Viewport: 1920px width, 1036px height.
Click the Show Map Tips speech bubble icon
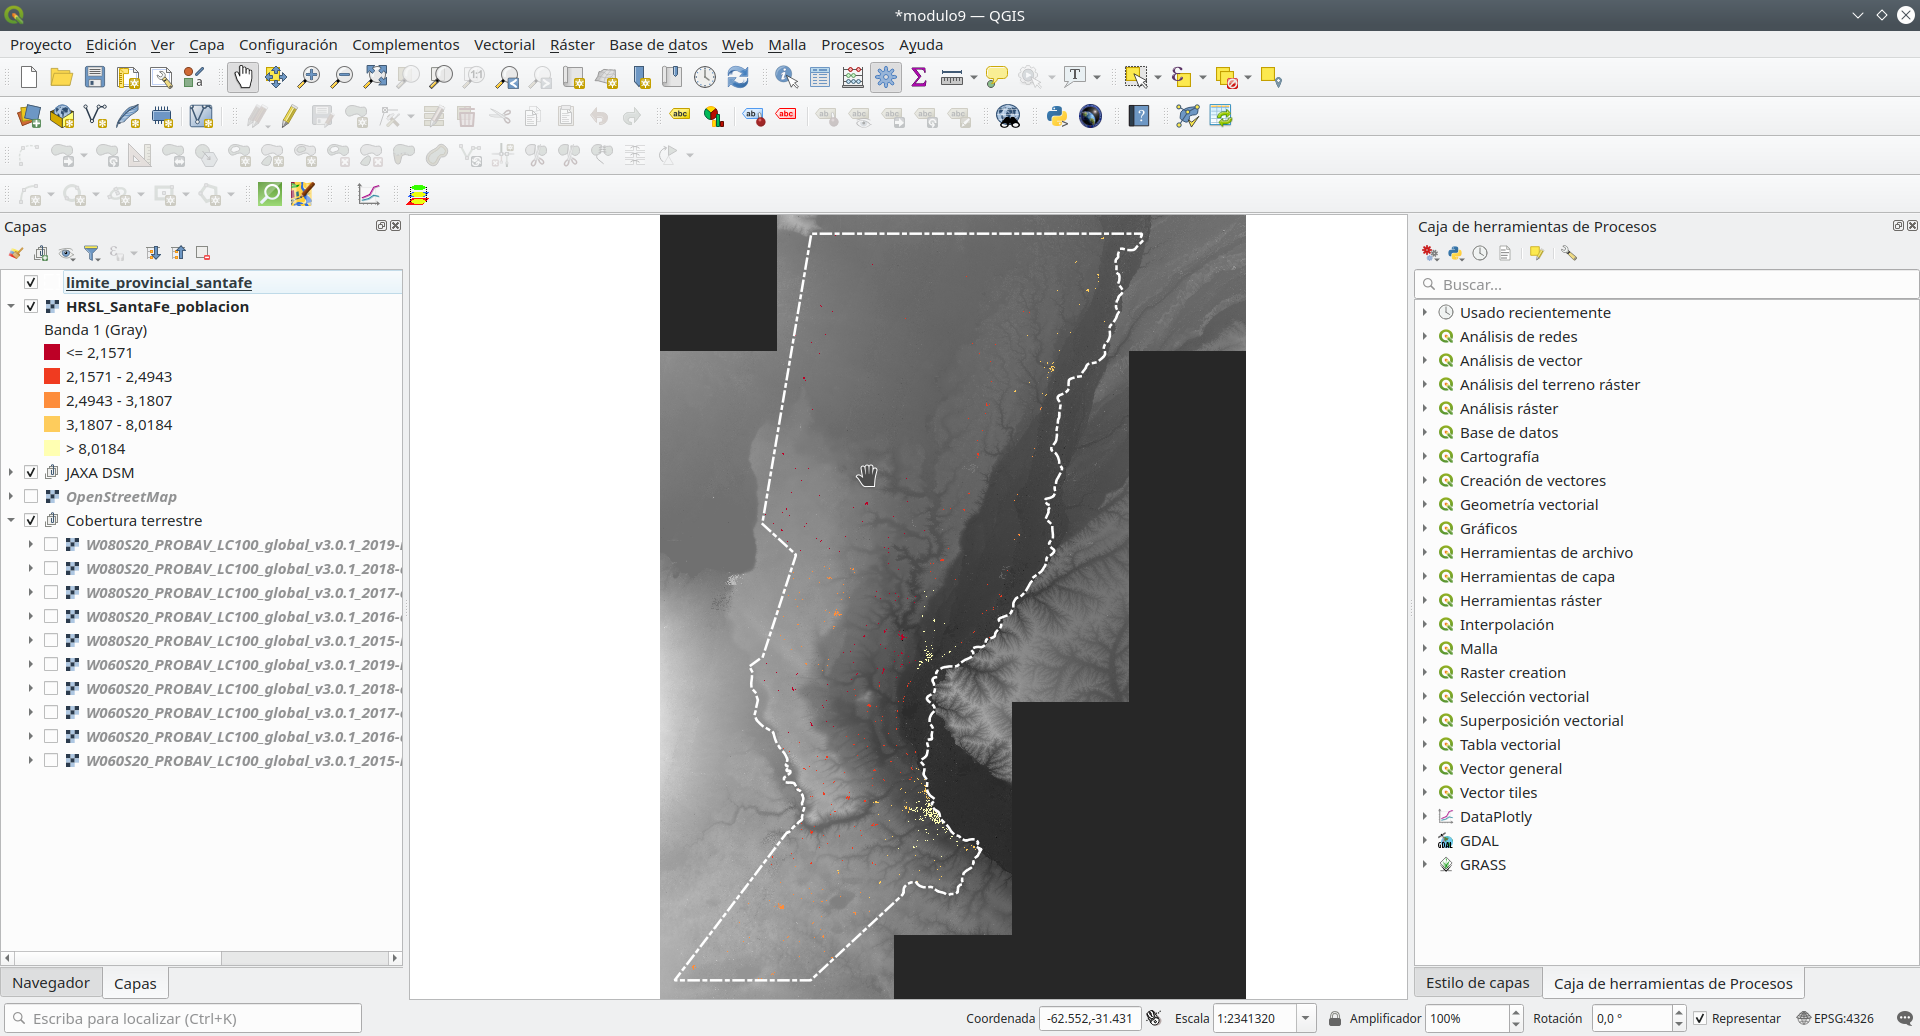997,77
